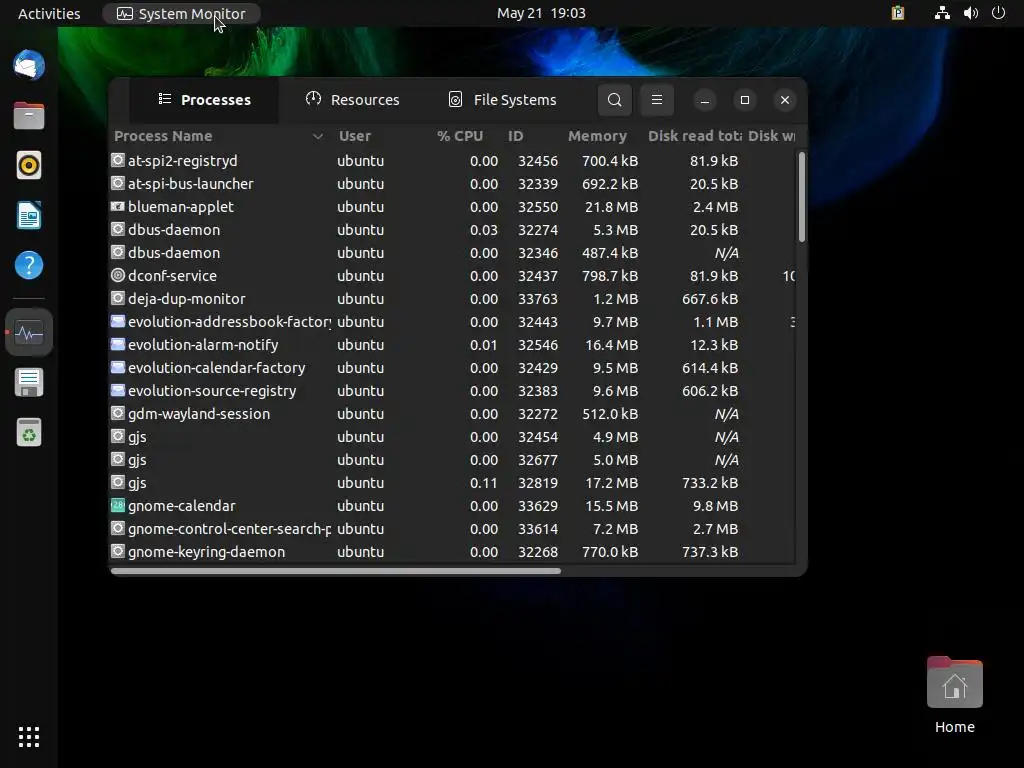The image size is (1024, 768).
Task: Open the Trash in the dock
Action: coord(29,432)
